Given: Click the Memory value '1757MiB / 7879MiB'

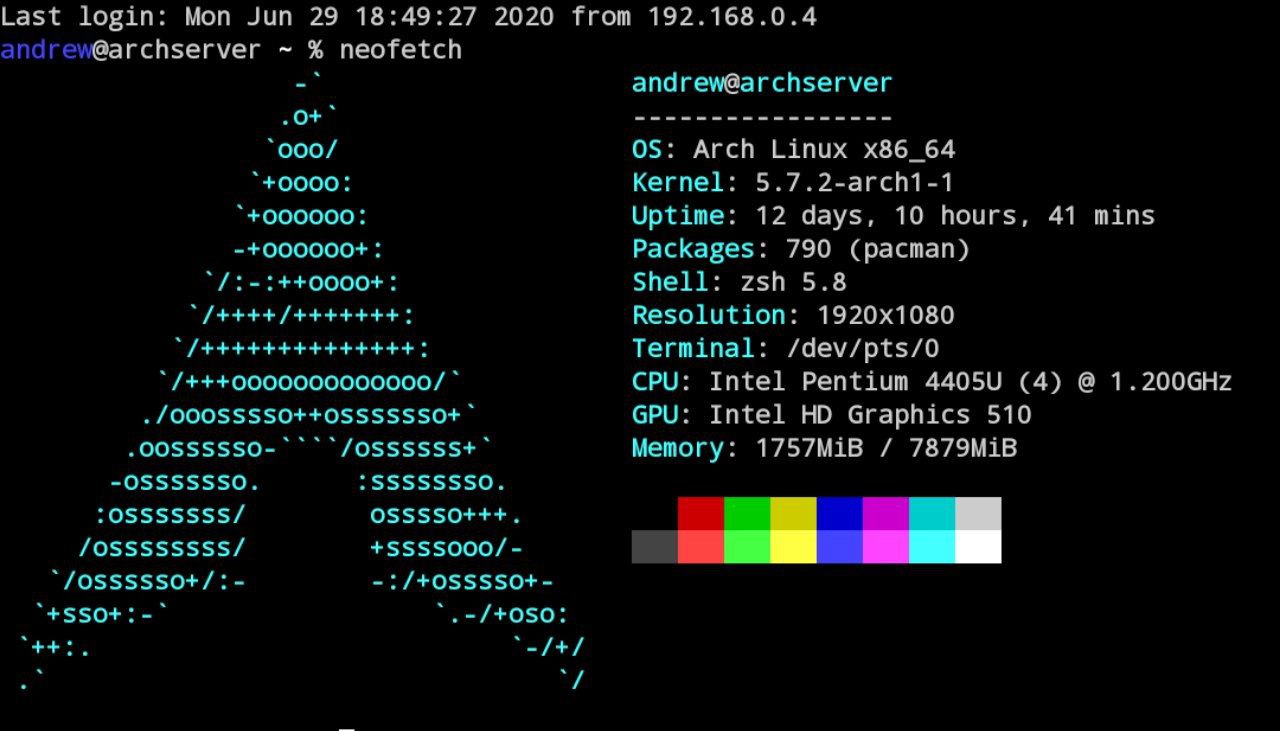Looking at the screenshot, I should tap(886, 448).
